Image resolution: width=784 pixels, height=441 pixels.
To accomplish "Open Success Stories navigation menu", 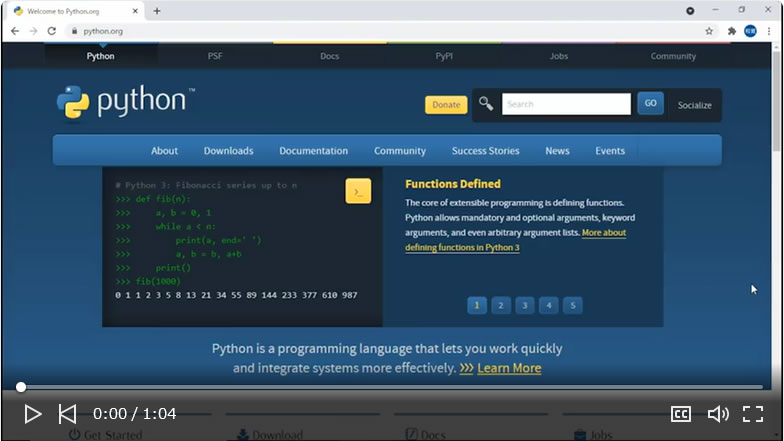I will point(486,150).
